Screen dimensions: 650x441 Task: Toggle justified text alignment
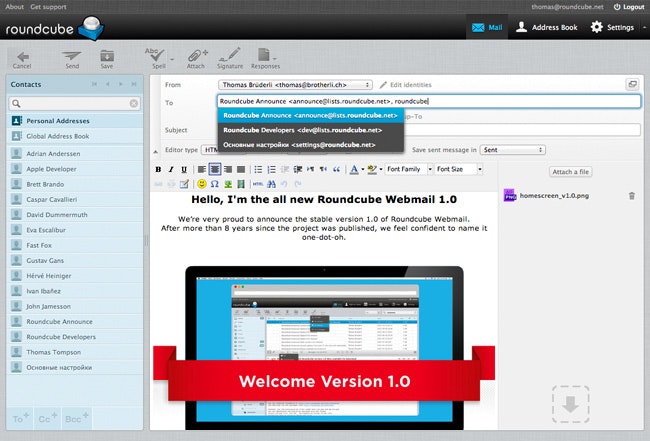coord(240,169)
